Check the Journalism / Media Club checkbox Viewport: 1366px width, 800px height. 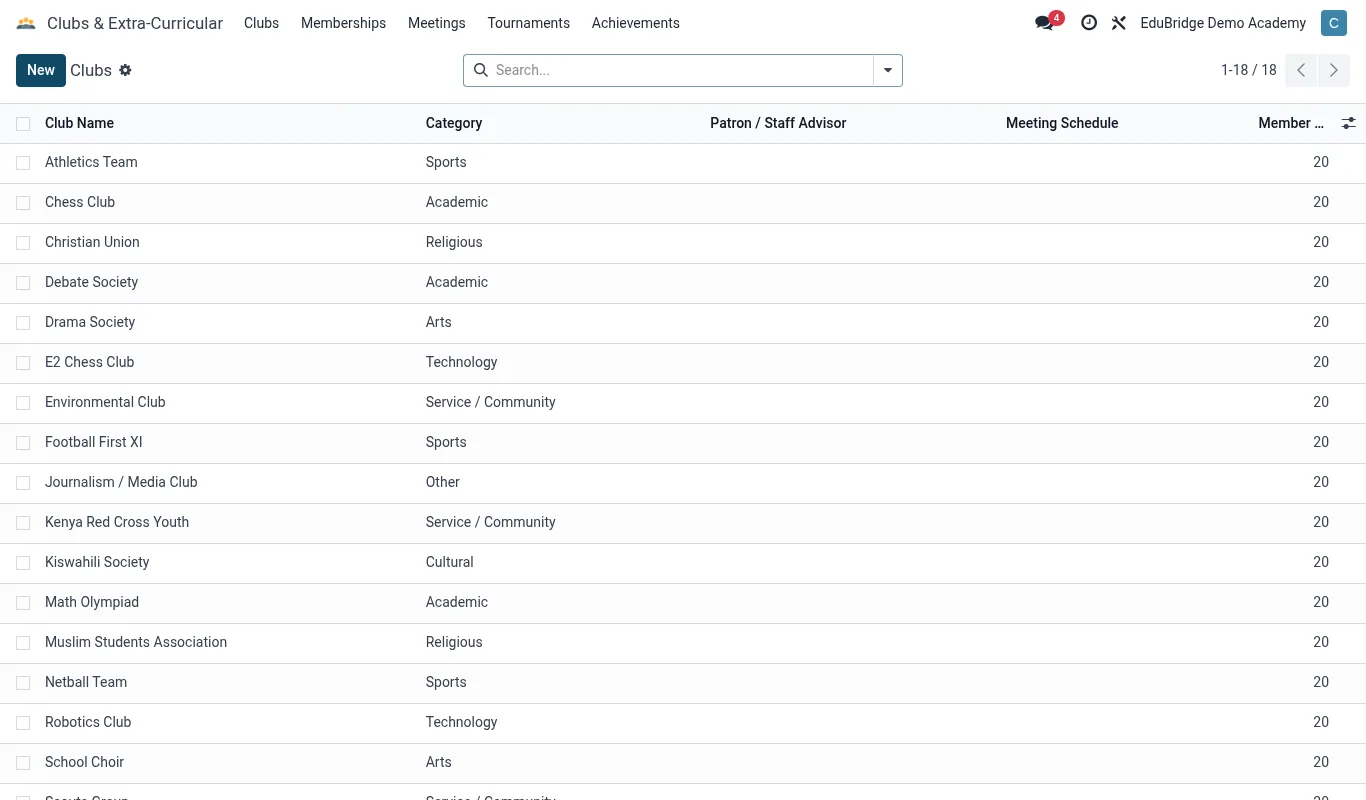[x=23, y=483]
